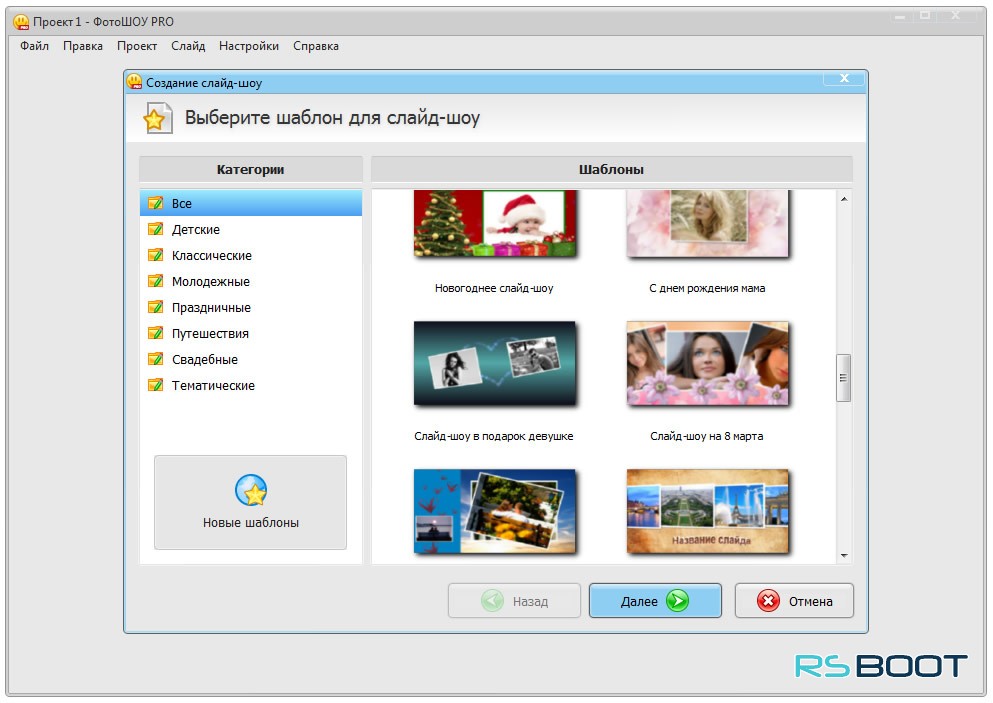Click the Слайд-шоу в подарок девушке caption

pos(494,436)
